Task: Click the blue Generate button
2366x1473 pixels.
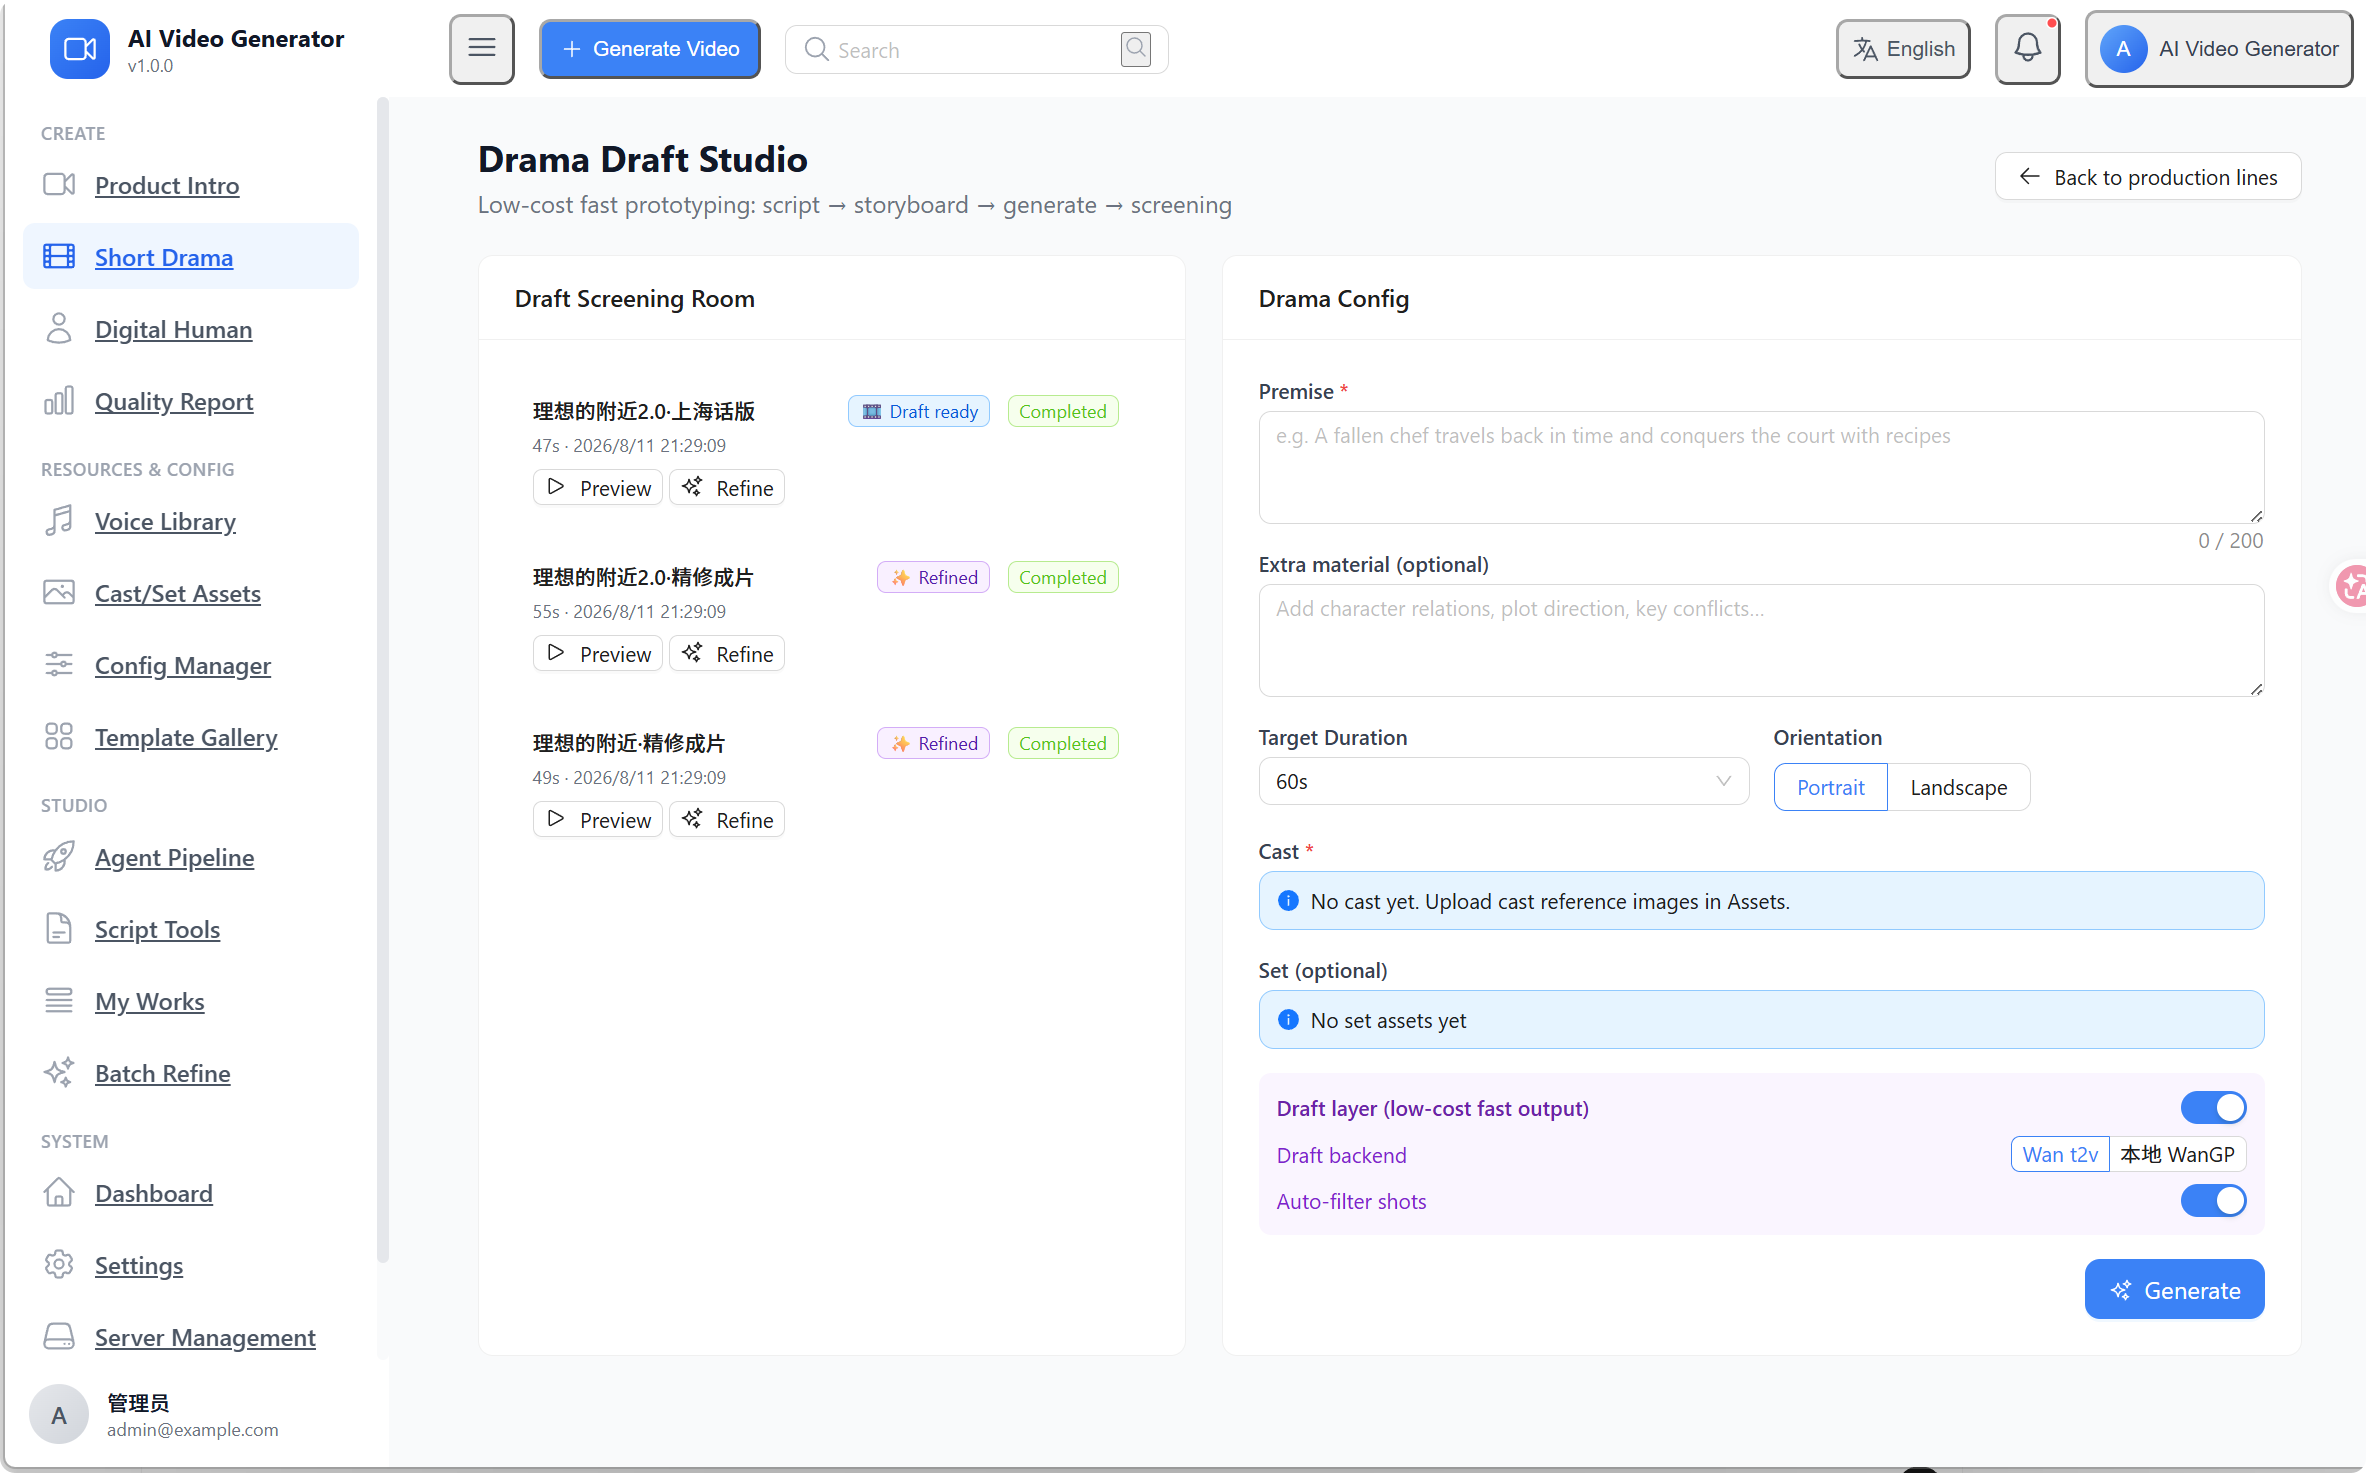Action: (2174, 1290)
